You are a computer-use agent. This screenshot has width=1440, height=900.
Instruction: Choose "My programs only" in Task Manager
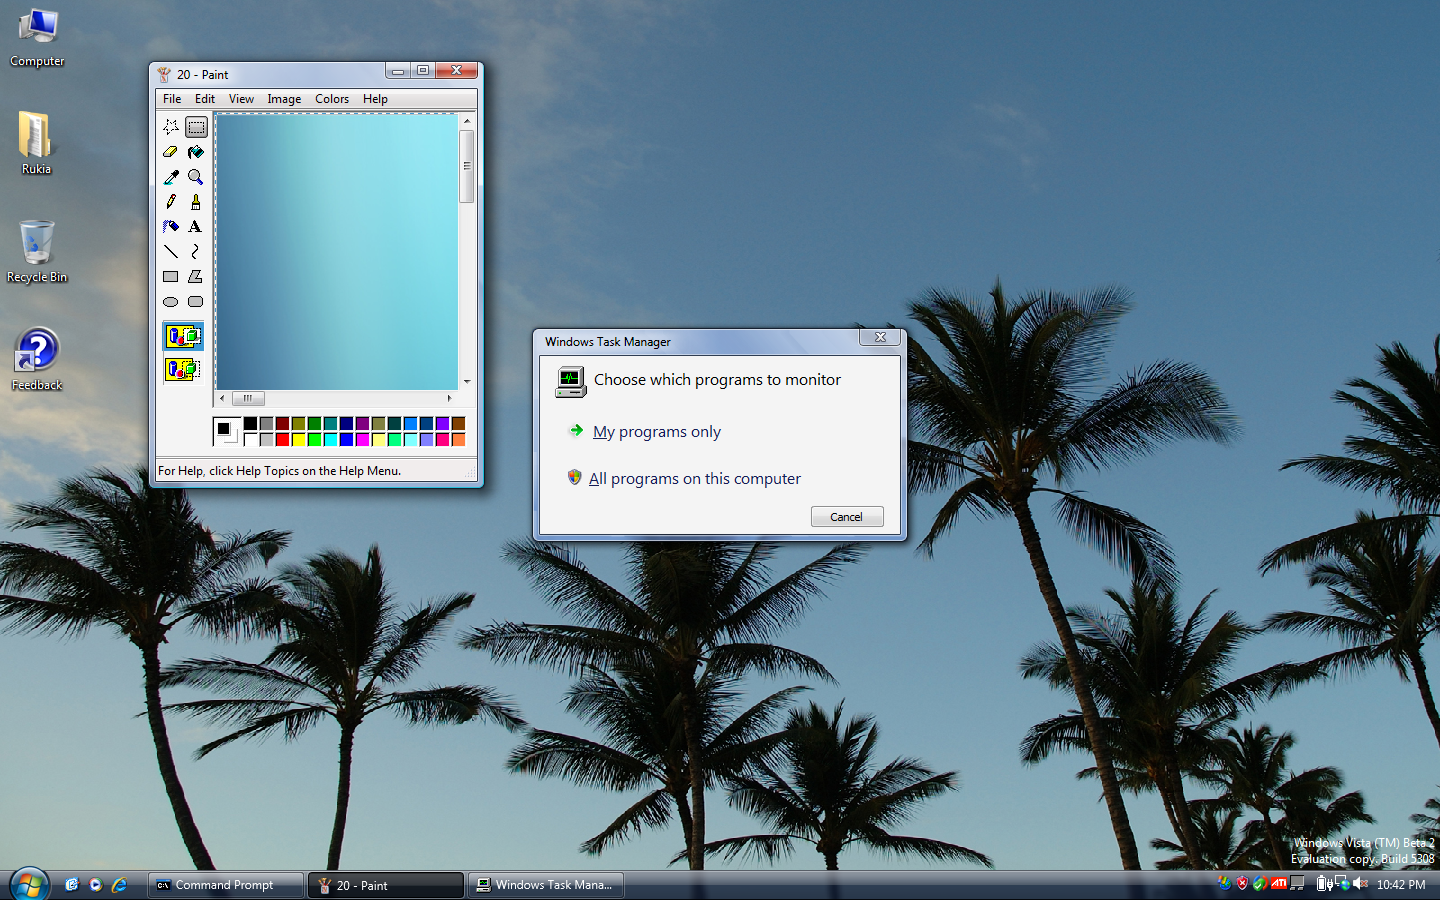(x=656, y=432)
